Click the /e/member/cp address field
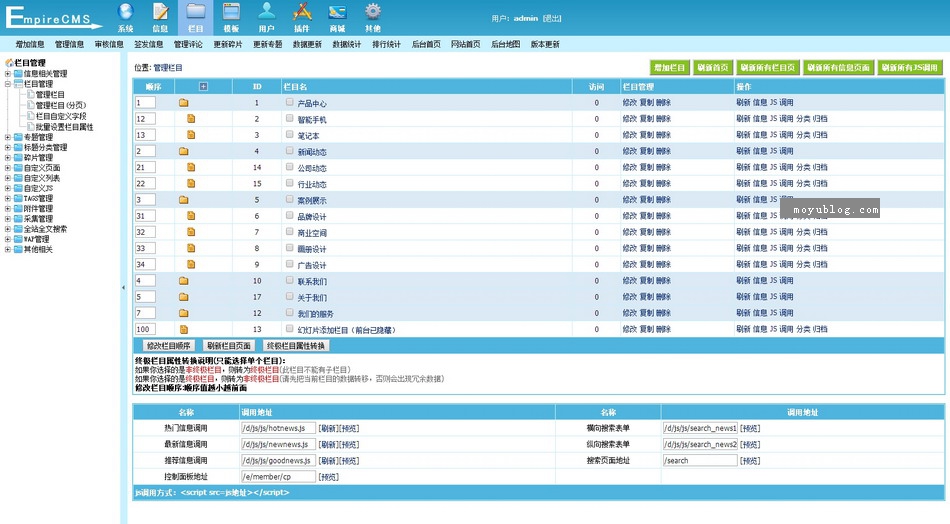This screenshot has width=950, height=524. (278, 477)
